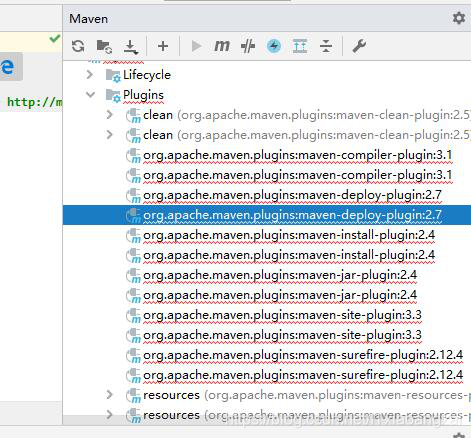Select the second clean plugin row
The height and width of the screenshot is (438, 471).
pos(267,135)
